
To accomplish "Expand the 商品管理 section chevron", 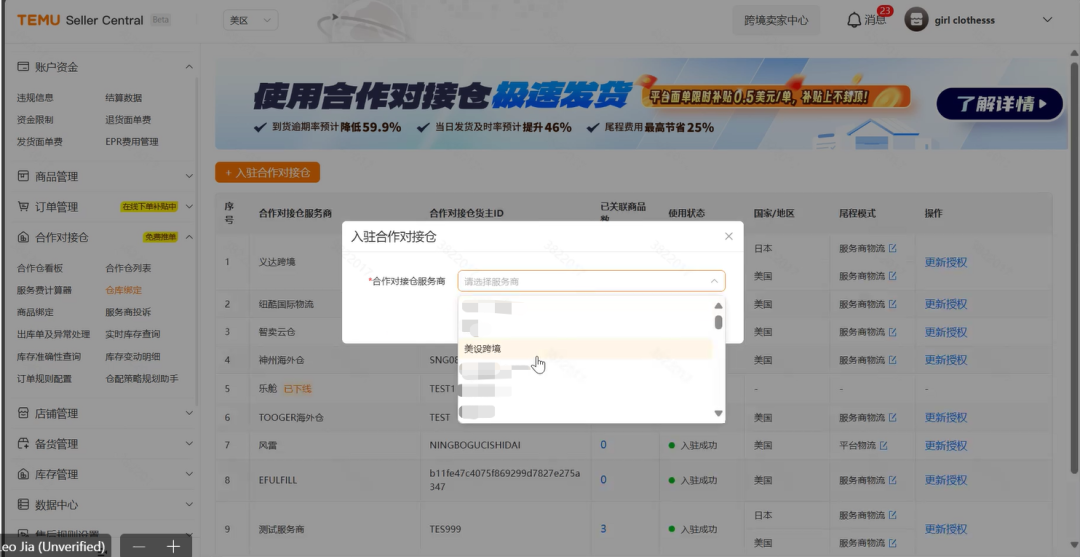I will click(189, 176).
